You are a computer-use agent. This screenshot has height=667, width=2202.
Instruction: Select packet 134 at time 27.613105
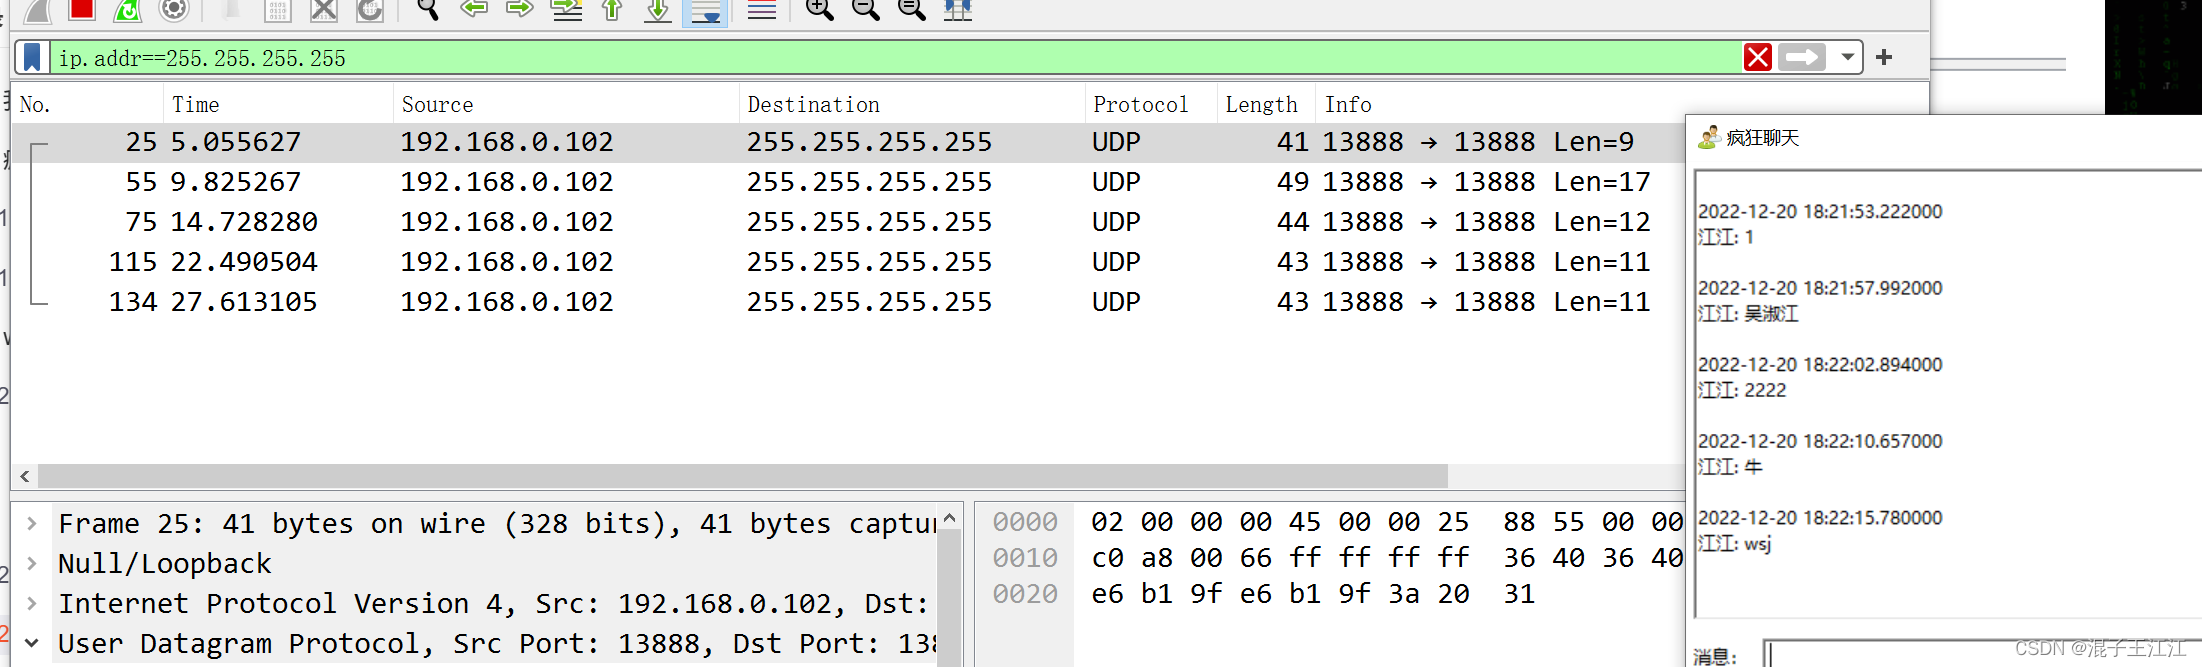[x=848, y=302]
